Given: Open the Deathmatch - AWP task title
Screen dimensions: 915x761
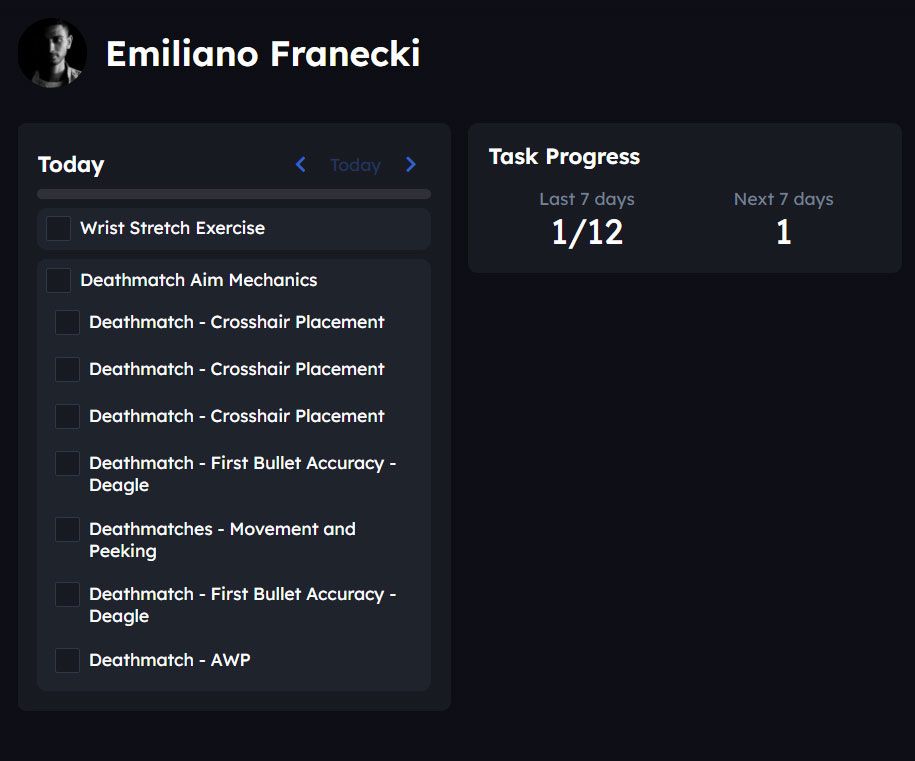Looking at the screenshot, I should tap(169, 660).
